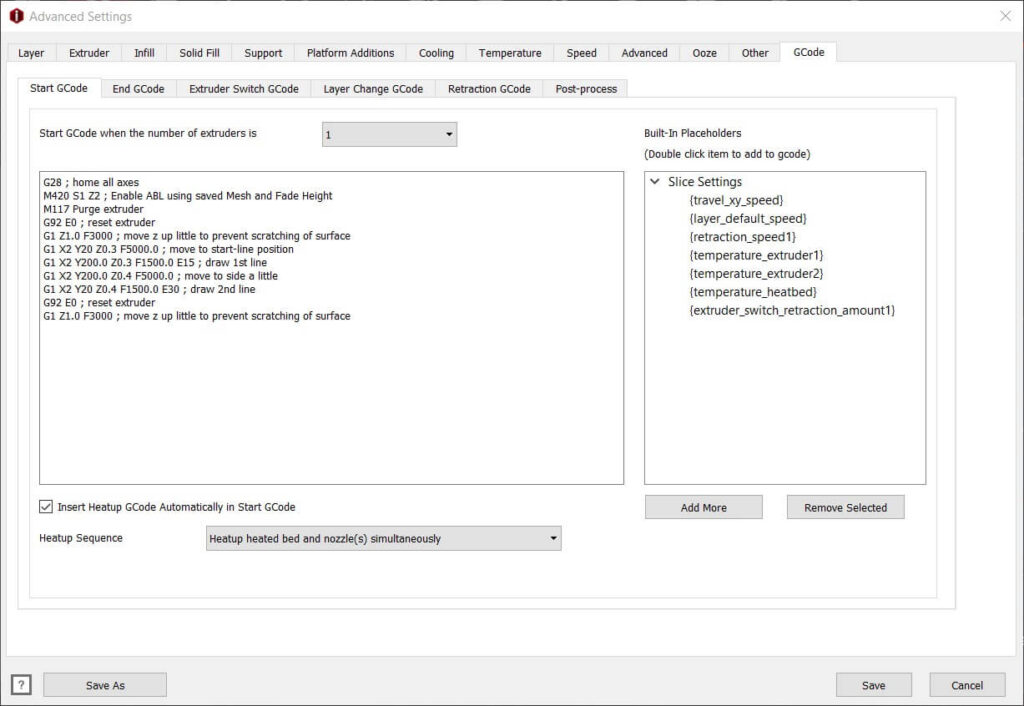This screenshot has height=706, width=1024.
Task: Open the number of extruders dropdown
Action: pyautogui.click(x=389, y=135)
